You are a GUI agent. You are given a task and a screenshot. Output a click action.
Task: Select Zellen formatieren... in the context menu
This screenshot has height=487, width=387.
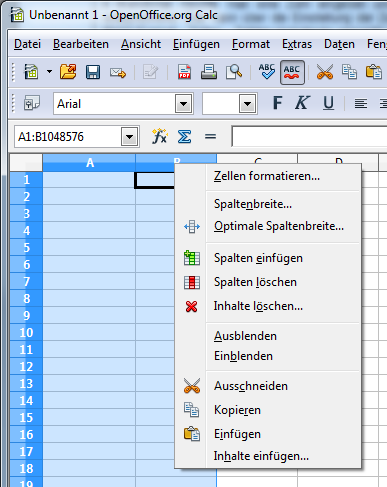tap(268, 176)
